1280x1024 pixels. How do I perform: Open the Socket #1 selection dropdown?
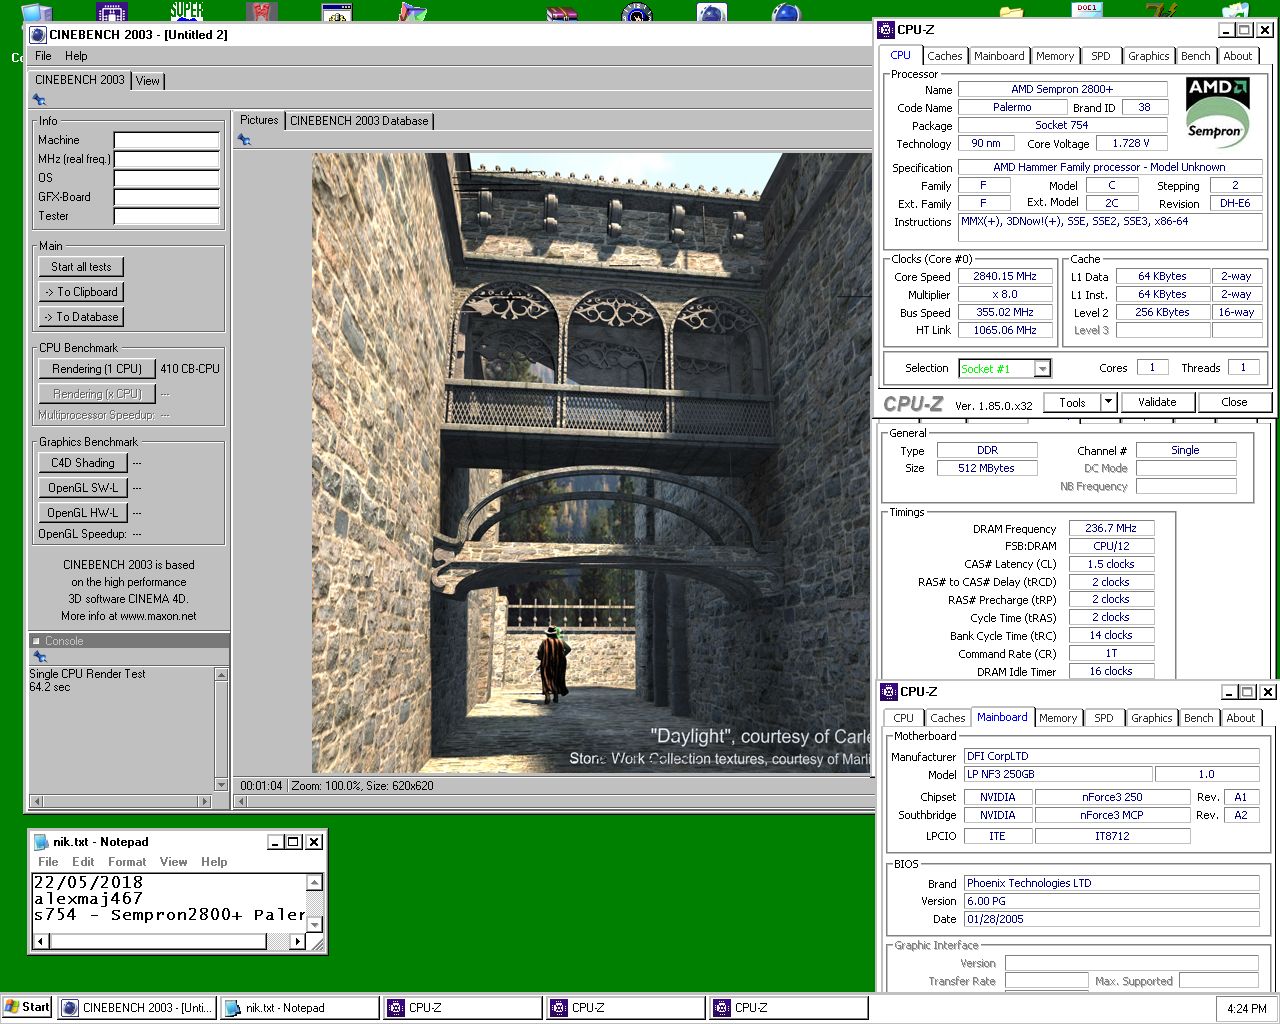(x=1042, y=369)
